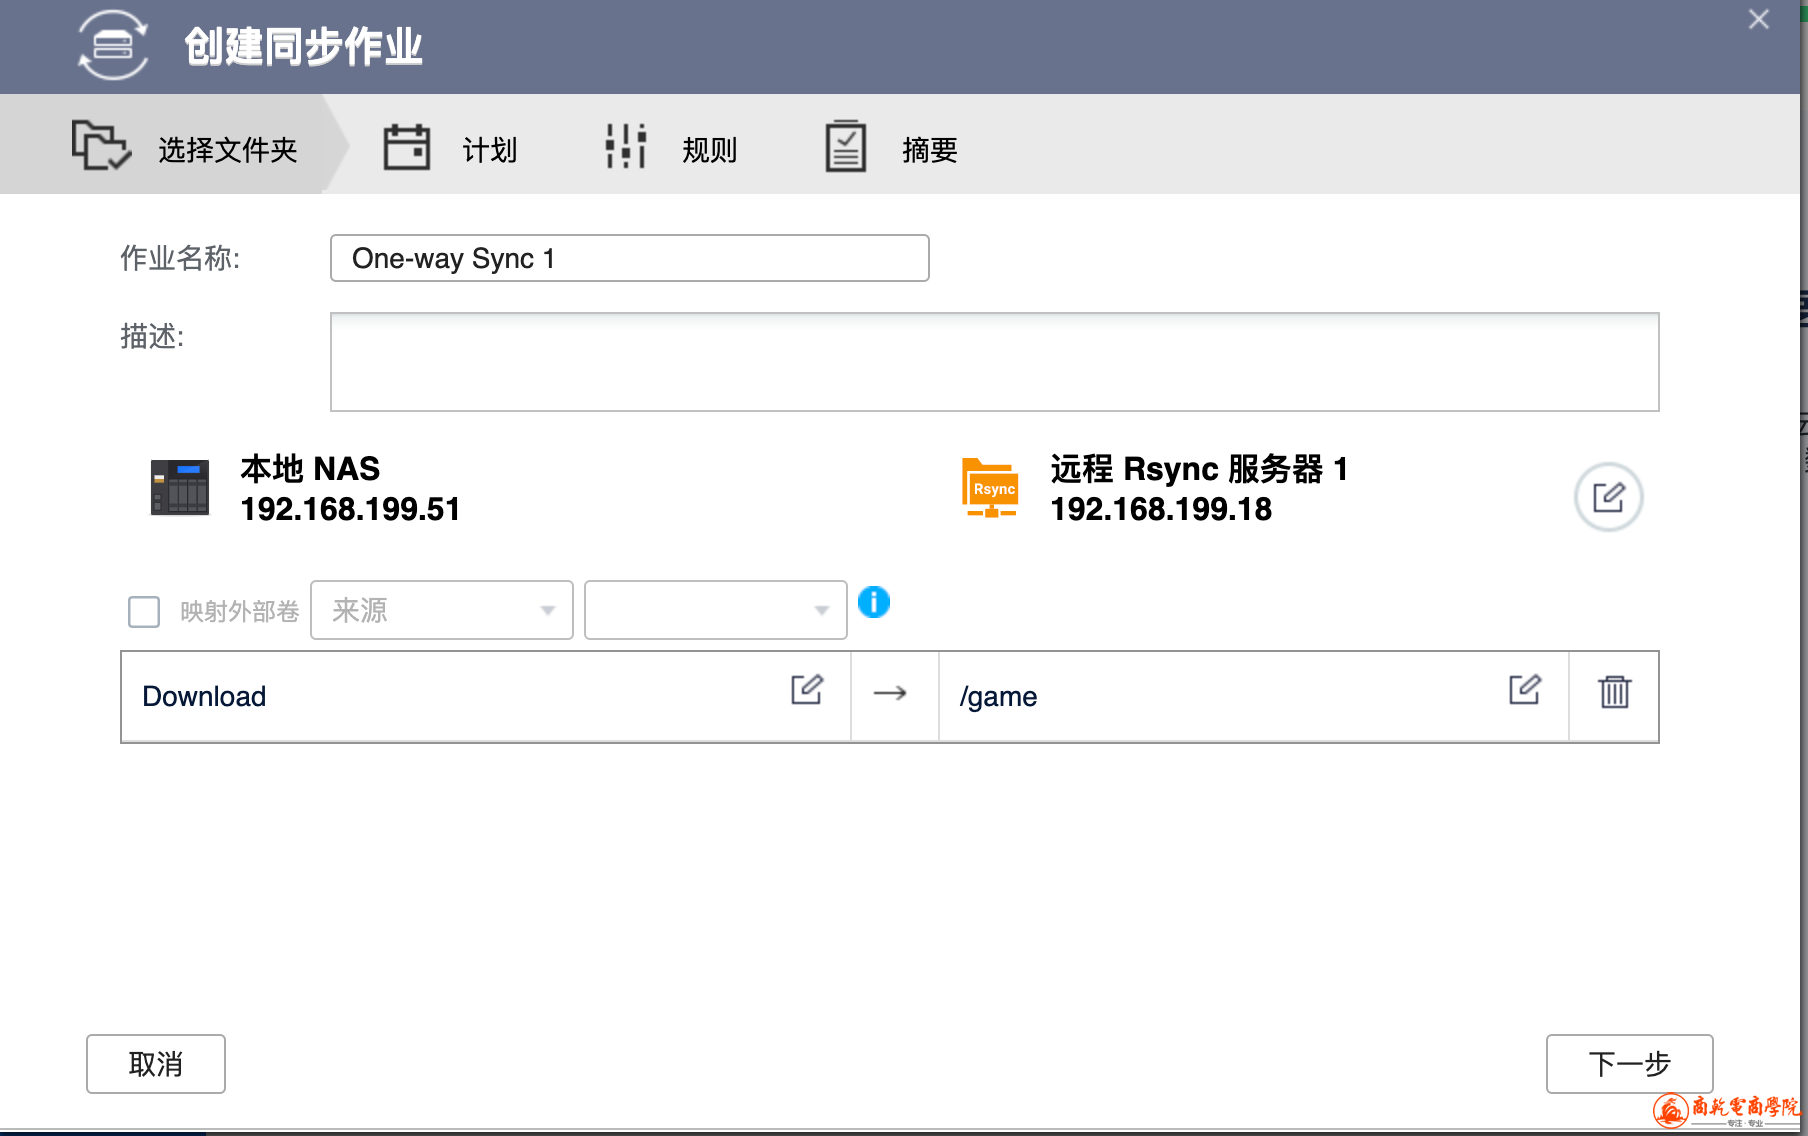Show info about mapping external volumes
Screen dimensions: 1808x1136
click(x=874, y=602)
